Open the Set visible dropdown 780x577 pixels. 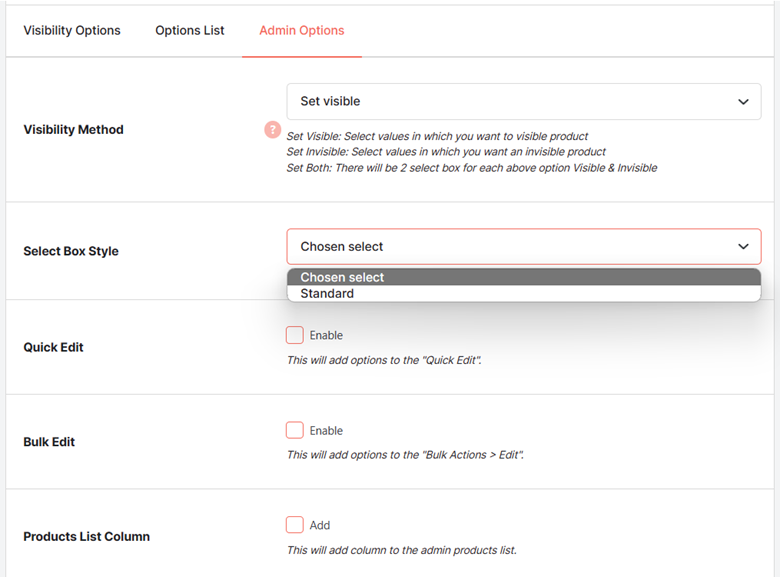point(524,101)
